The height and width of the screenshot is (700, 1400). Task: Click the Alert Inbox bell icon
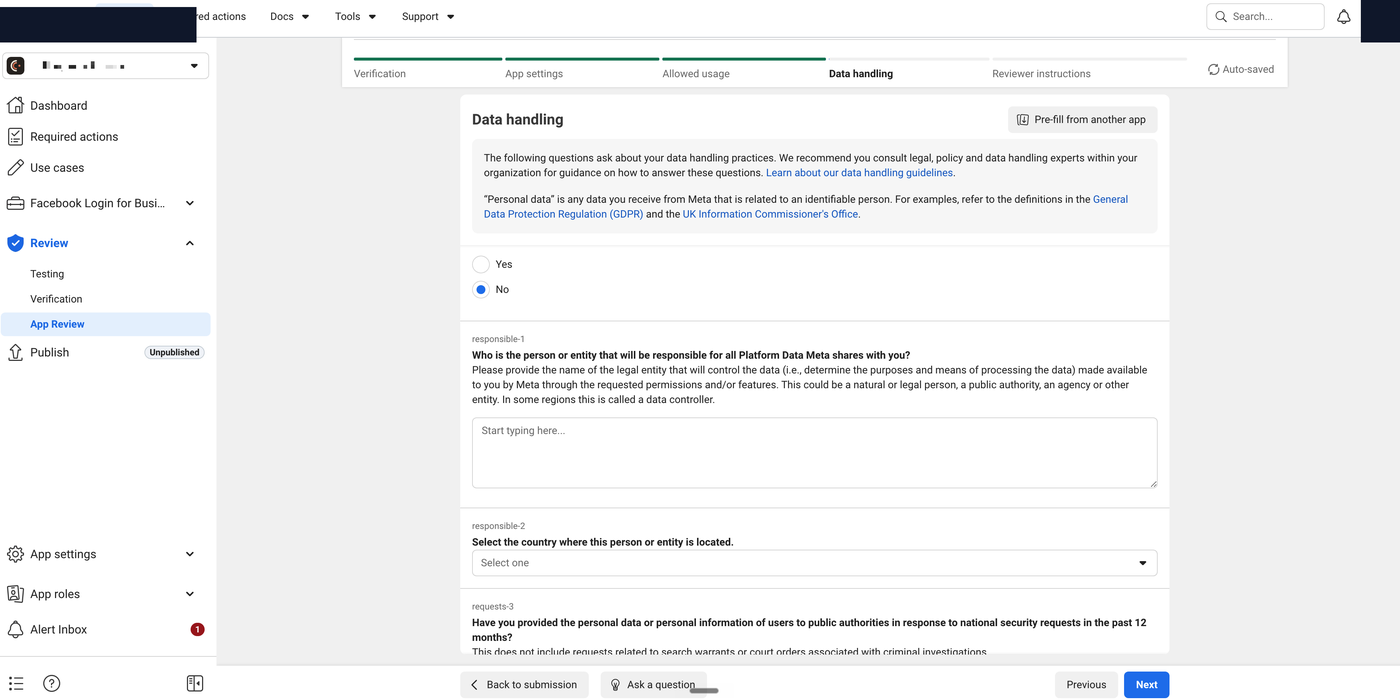pyautogui.click(x=15, y=629)
